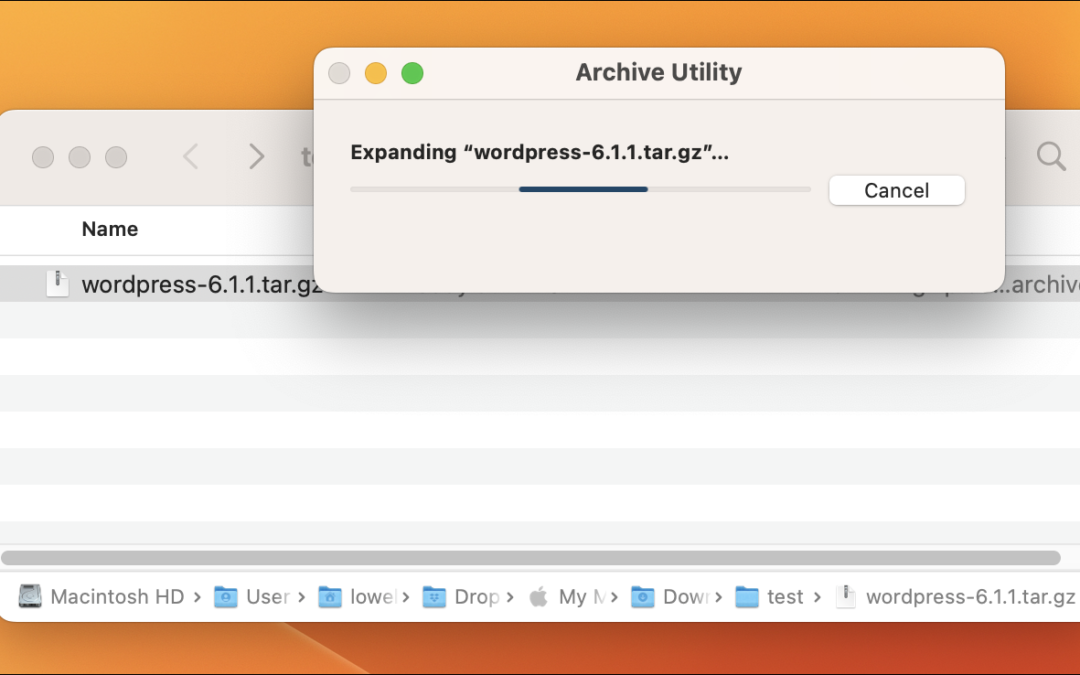1080x675 pixels.
Task: Cancel the archive expansion
Action: pyautogui.click(x=897, y=190)
